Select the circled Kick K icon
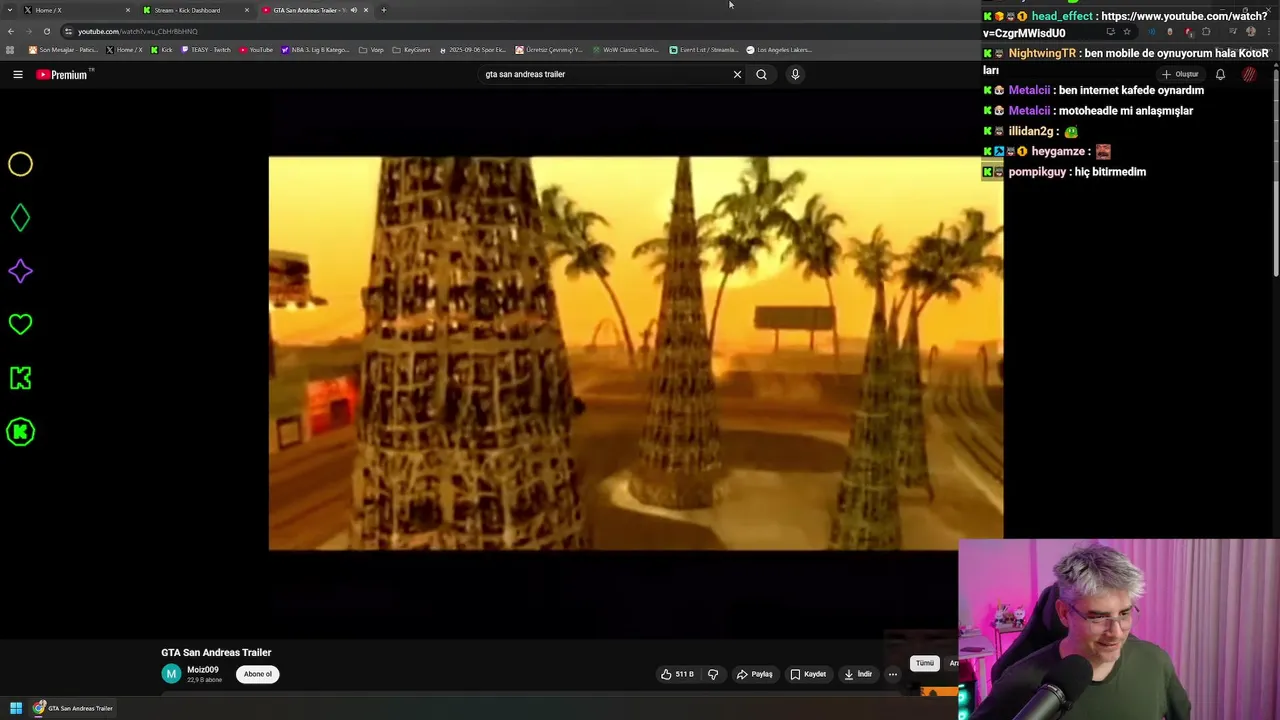This screenshot has height=720, width=1280. coord(20,432)
